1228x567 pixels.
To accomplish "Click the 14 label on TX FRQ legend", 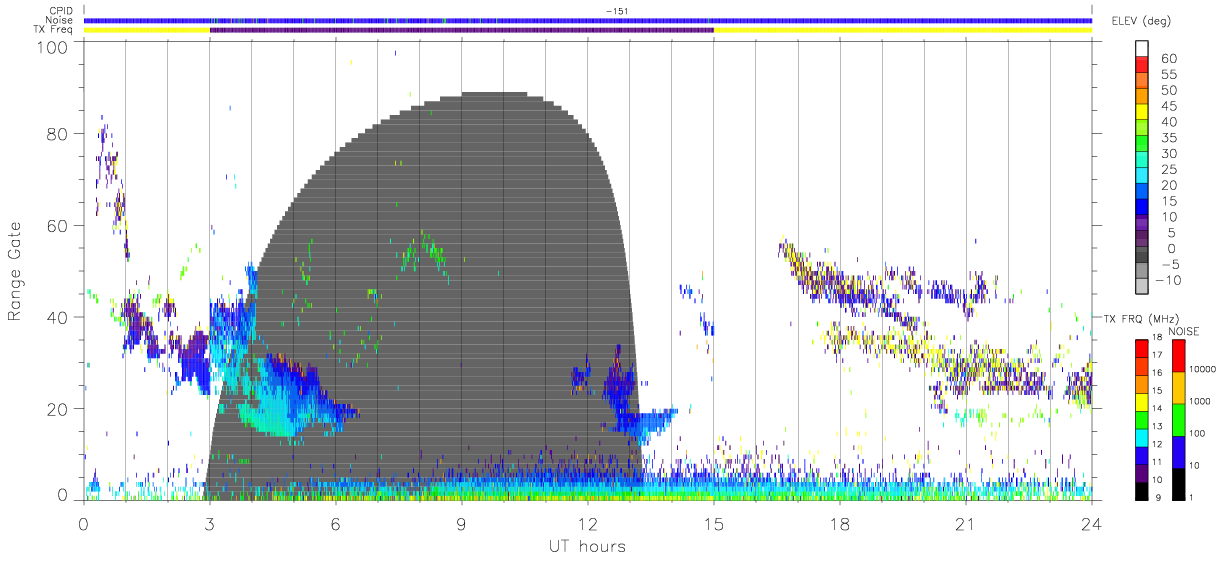I will pos(1157,408).
